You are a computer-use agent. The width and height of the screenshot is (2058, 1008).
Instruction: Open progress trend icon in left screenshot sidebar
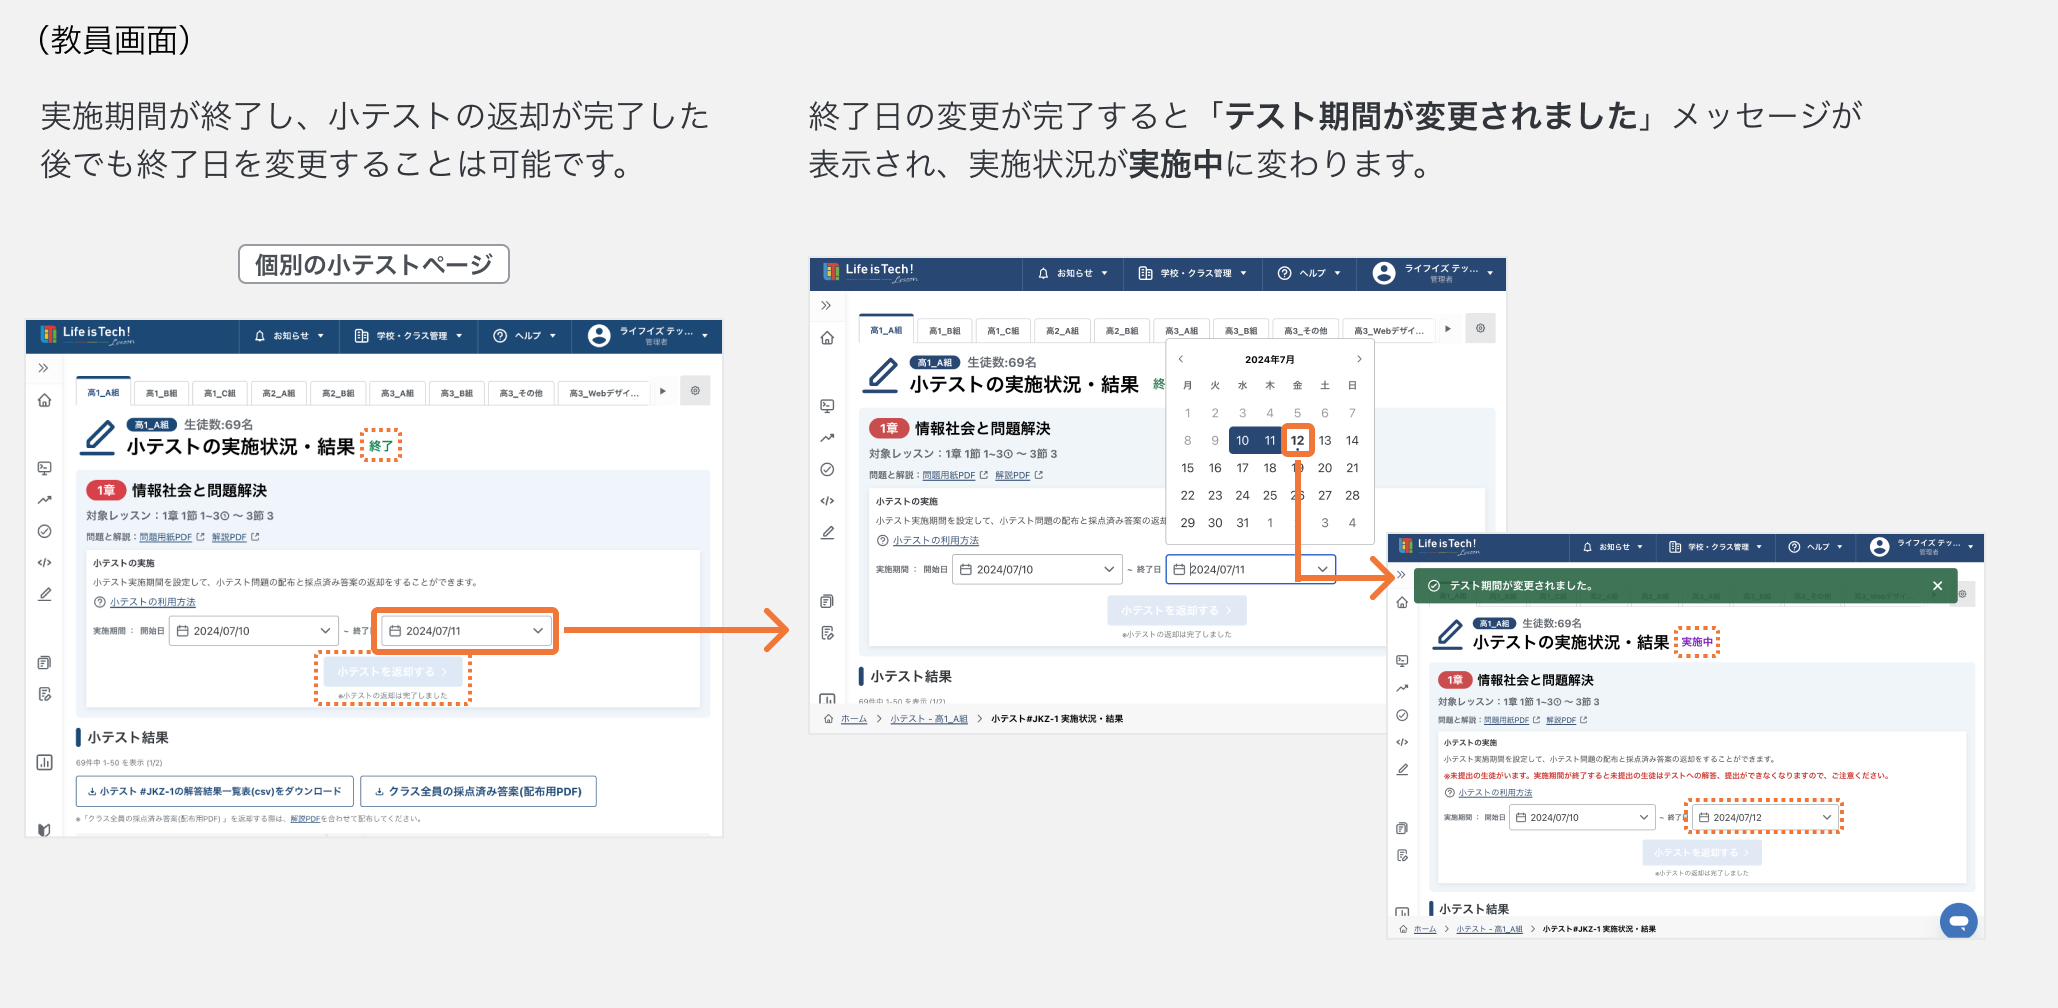click(44, 500)
